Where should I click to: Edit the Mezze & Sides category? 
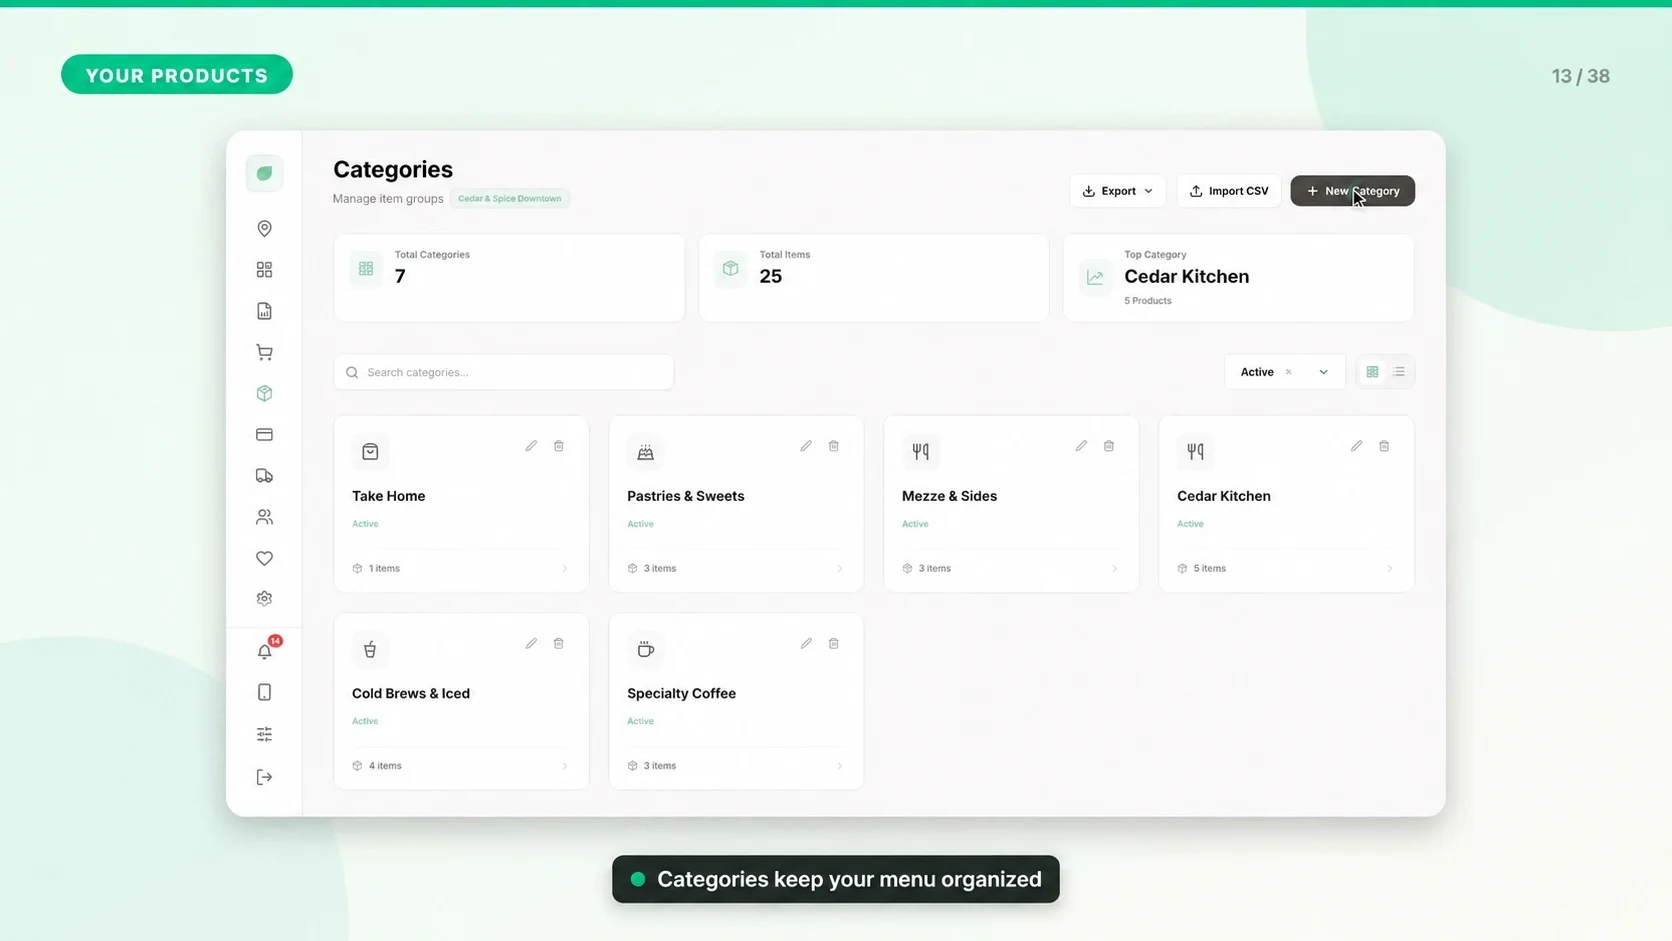[1081, 446]
